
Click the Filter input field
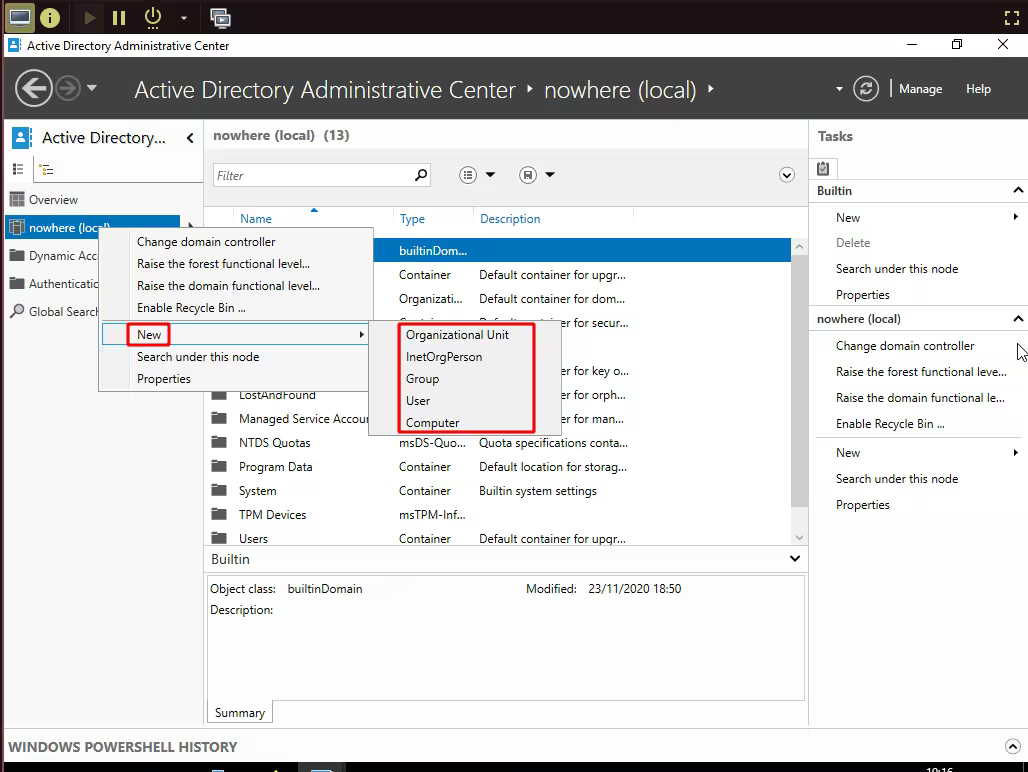pos(313,176)
